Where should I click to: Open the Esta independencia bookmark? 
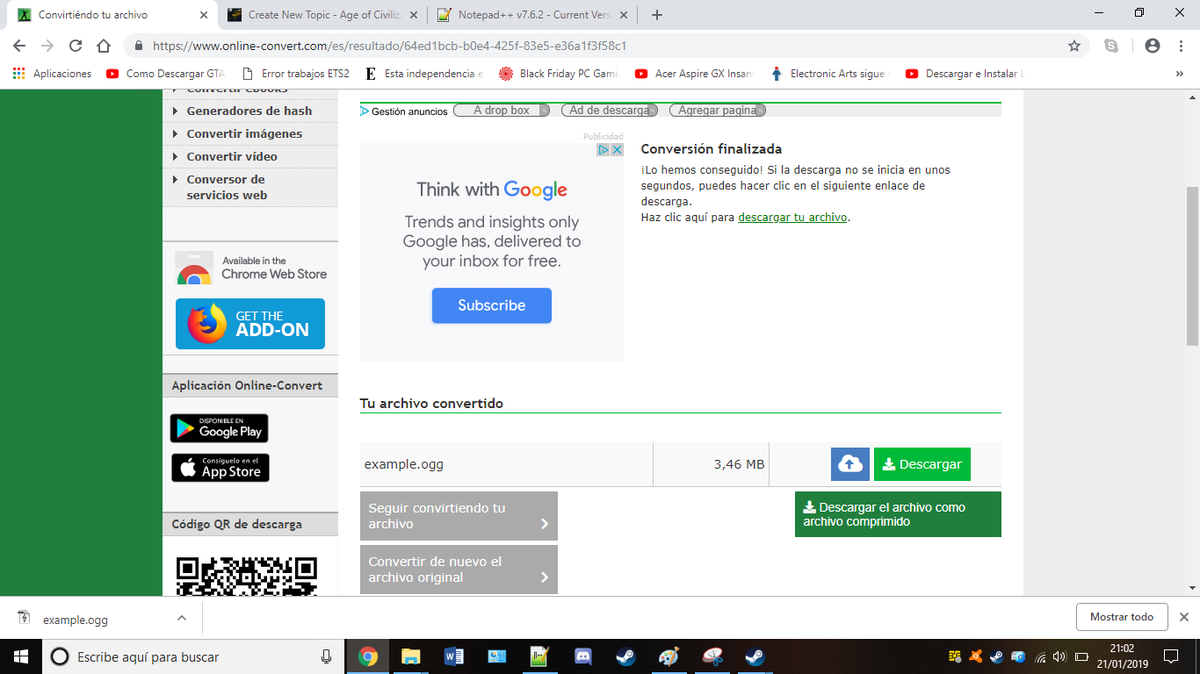click(x=424, y=73)
